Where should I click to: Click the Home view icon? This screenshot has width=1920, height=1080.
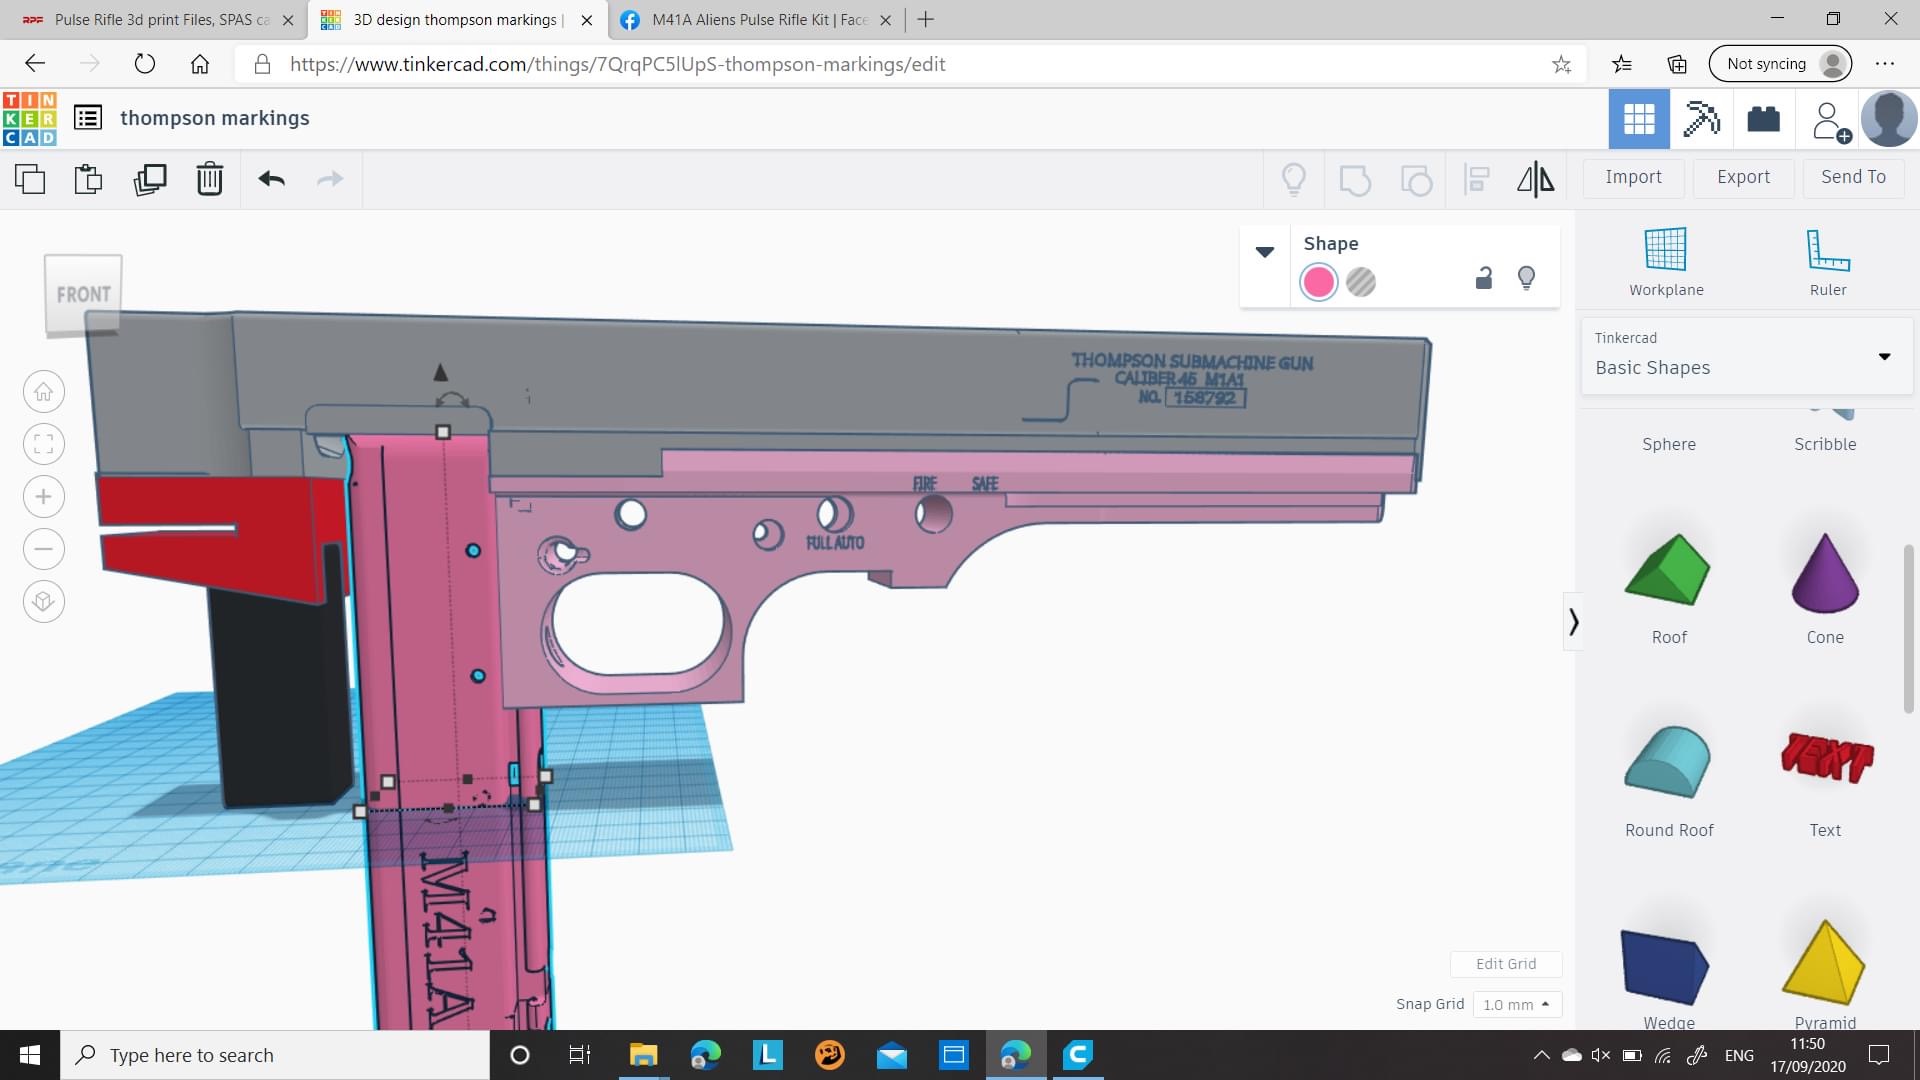pos(44,391)
